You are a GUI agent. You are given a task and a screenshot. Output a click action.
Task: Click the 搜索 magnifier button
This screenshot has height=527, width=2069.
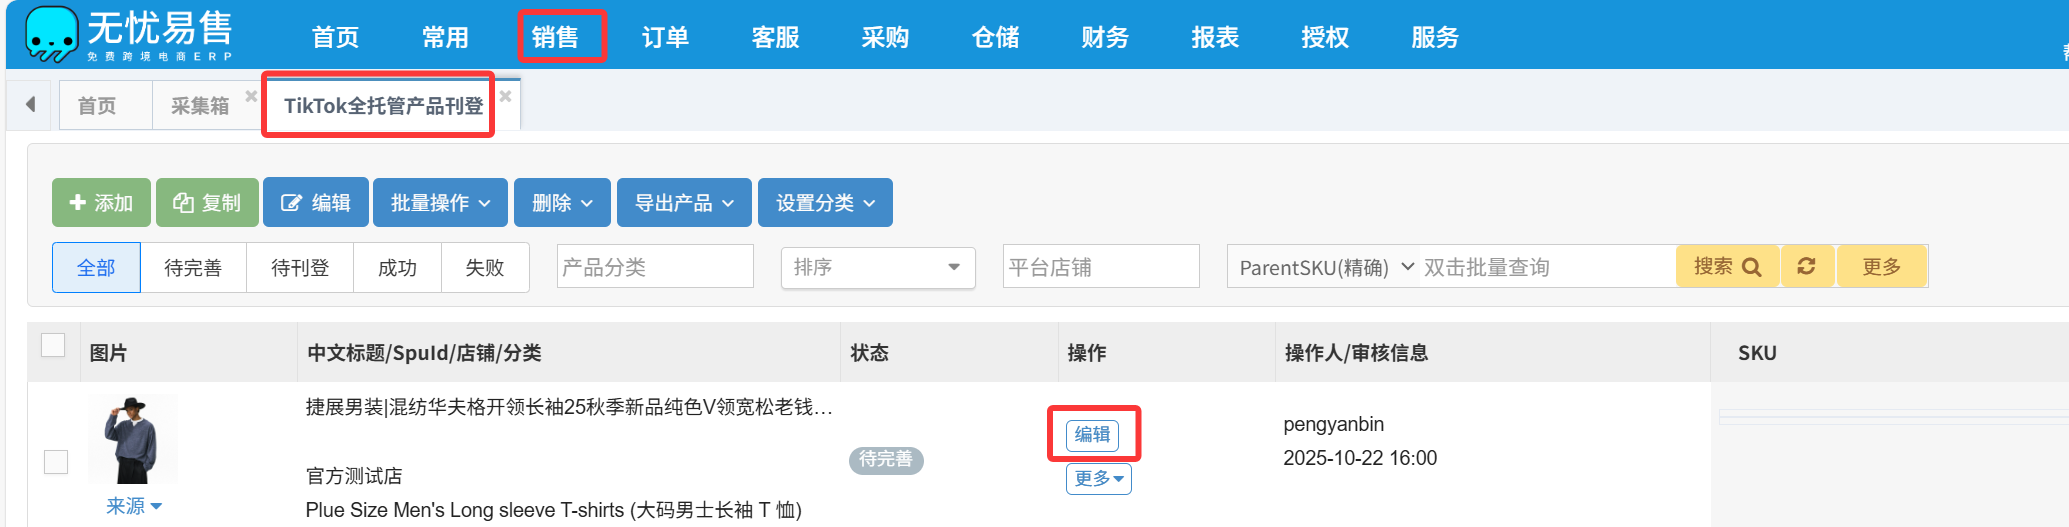coord(1727,266)
